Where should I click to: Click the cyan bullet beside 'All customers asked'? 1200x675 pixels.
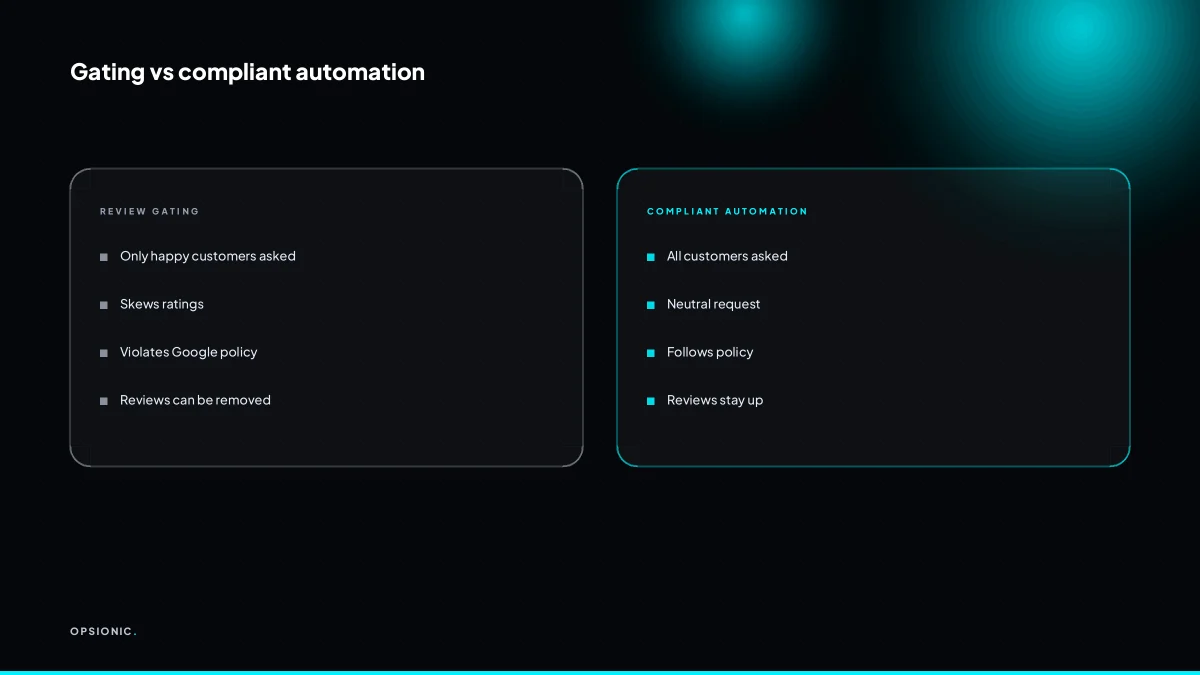(651, 257)
